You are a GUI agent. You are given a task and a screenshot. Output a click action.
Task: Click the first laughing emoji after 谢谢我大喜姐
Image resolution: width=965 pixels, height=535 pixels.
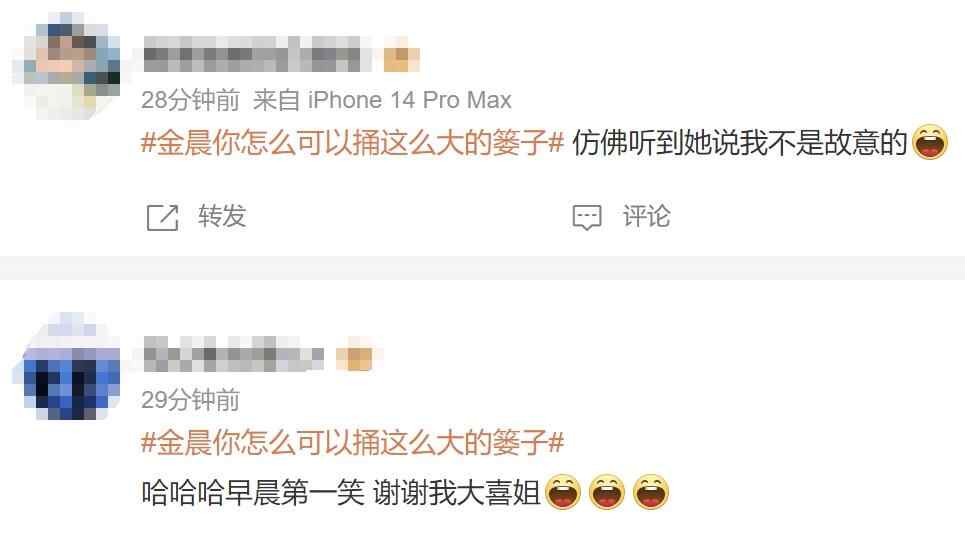pos(563,492)
